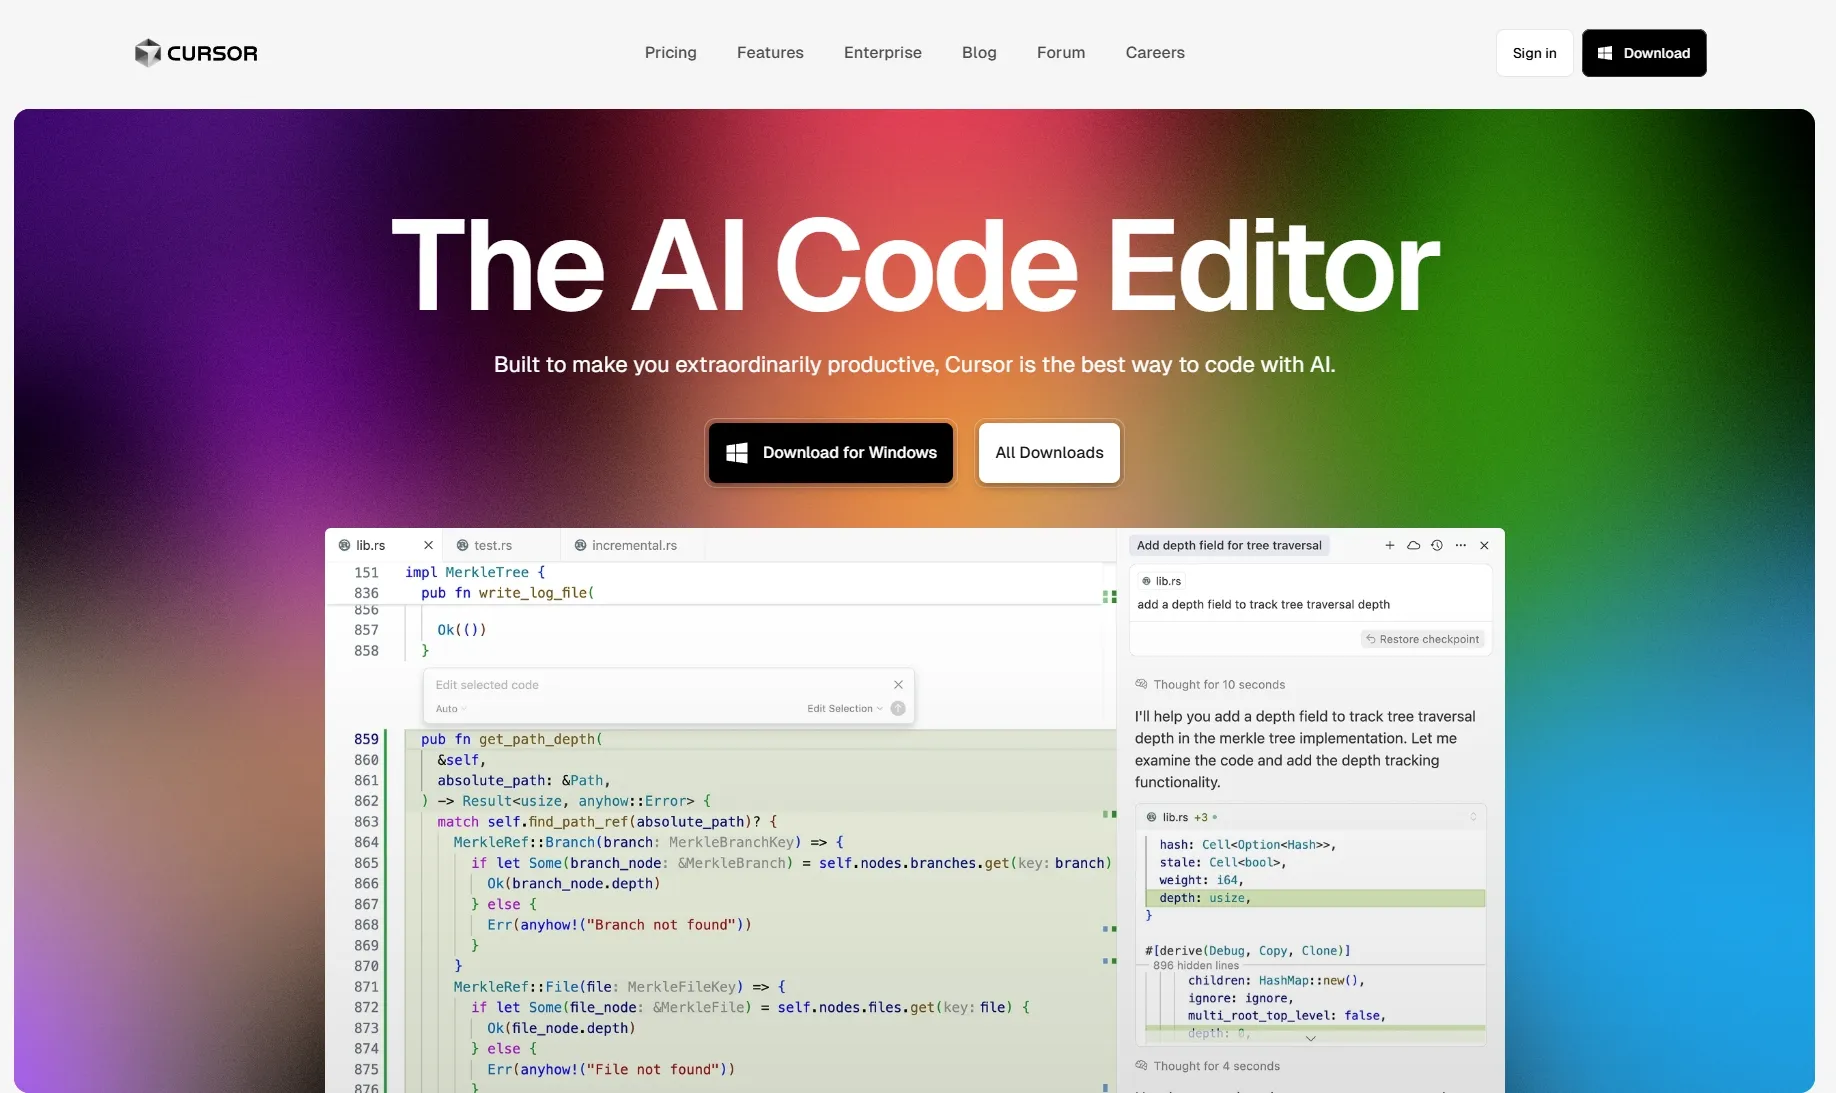Click the Cursor logo in header
The height and width of the screenshot is (1093, 1836).
point(196,53)
